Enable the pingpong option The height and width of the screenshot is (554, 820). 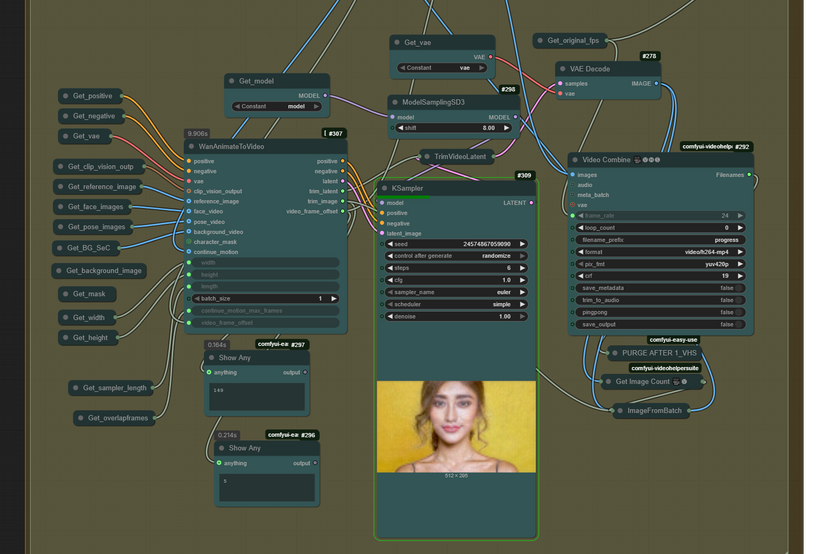739,312
